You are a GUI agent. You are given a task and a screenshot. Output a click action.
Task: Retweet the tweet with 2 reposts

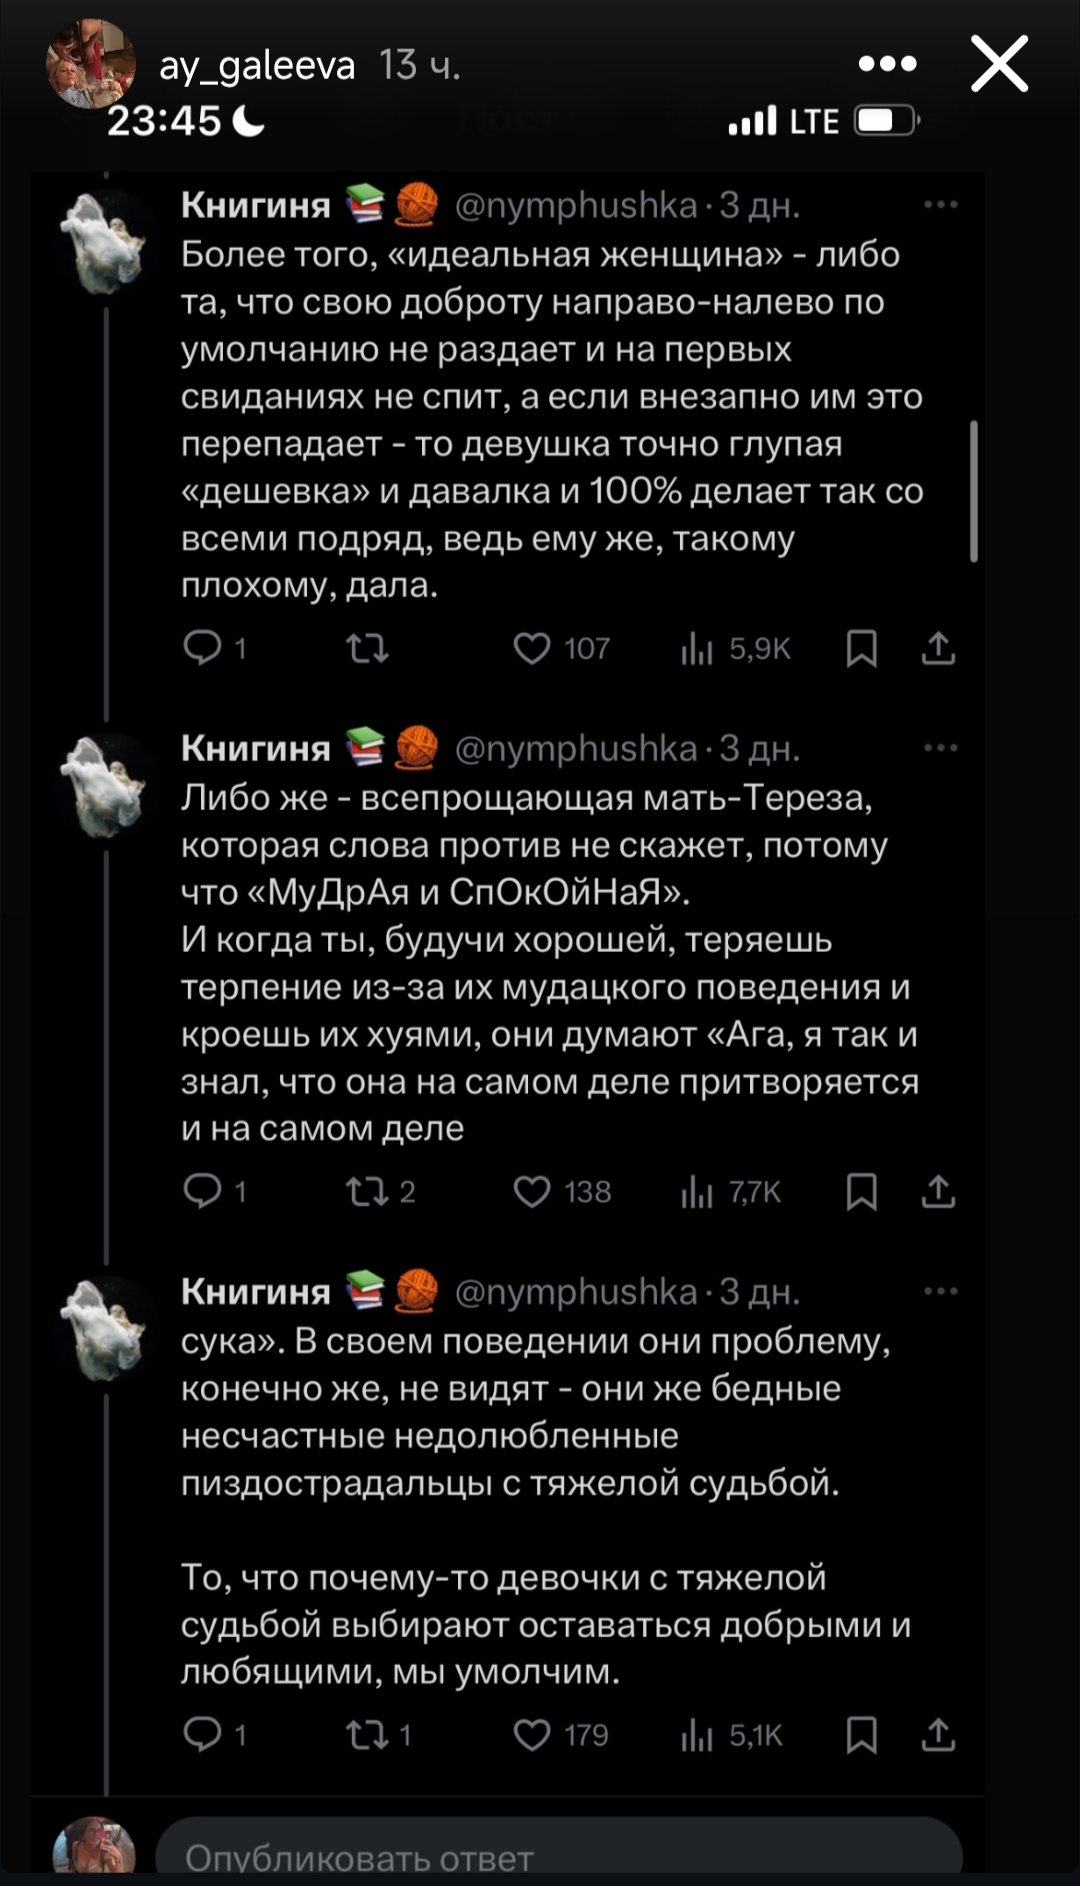[x=367, y=1192]
